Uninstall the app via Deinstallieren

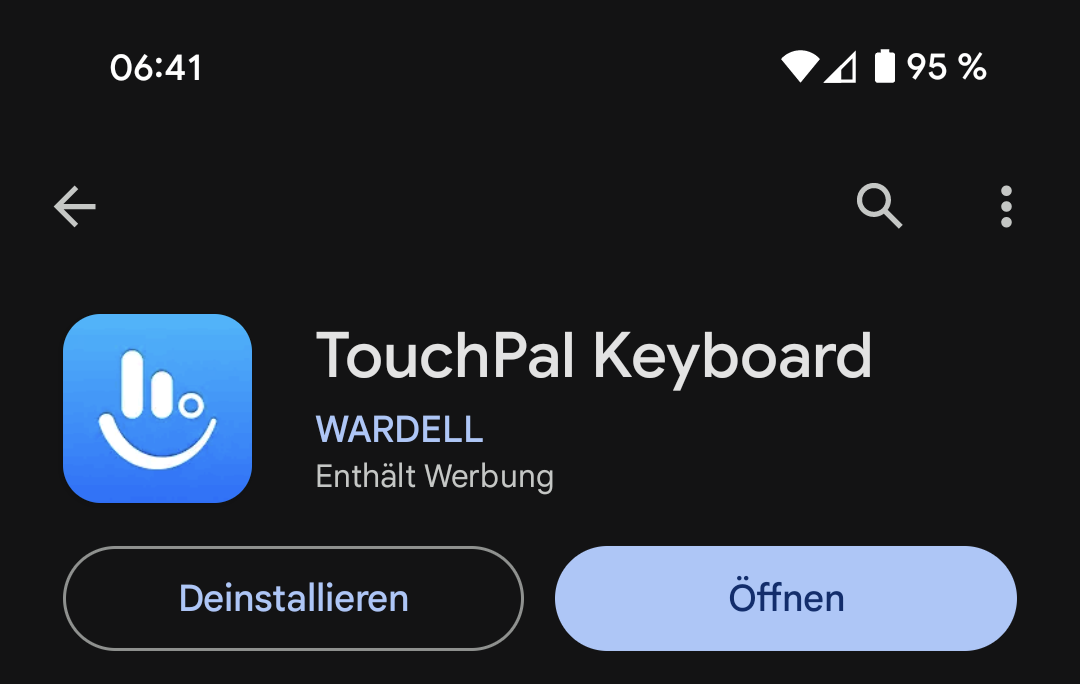(x=293, y=598)
